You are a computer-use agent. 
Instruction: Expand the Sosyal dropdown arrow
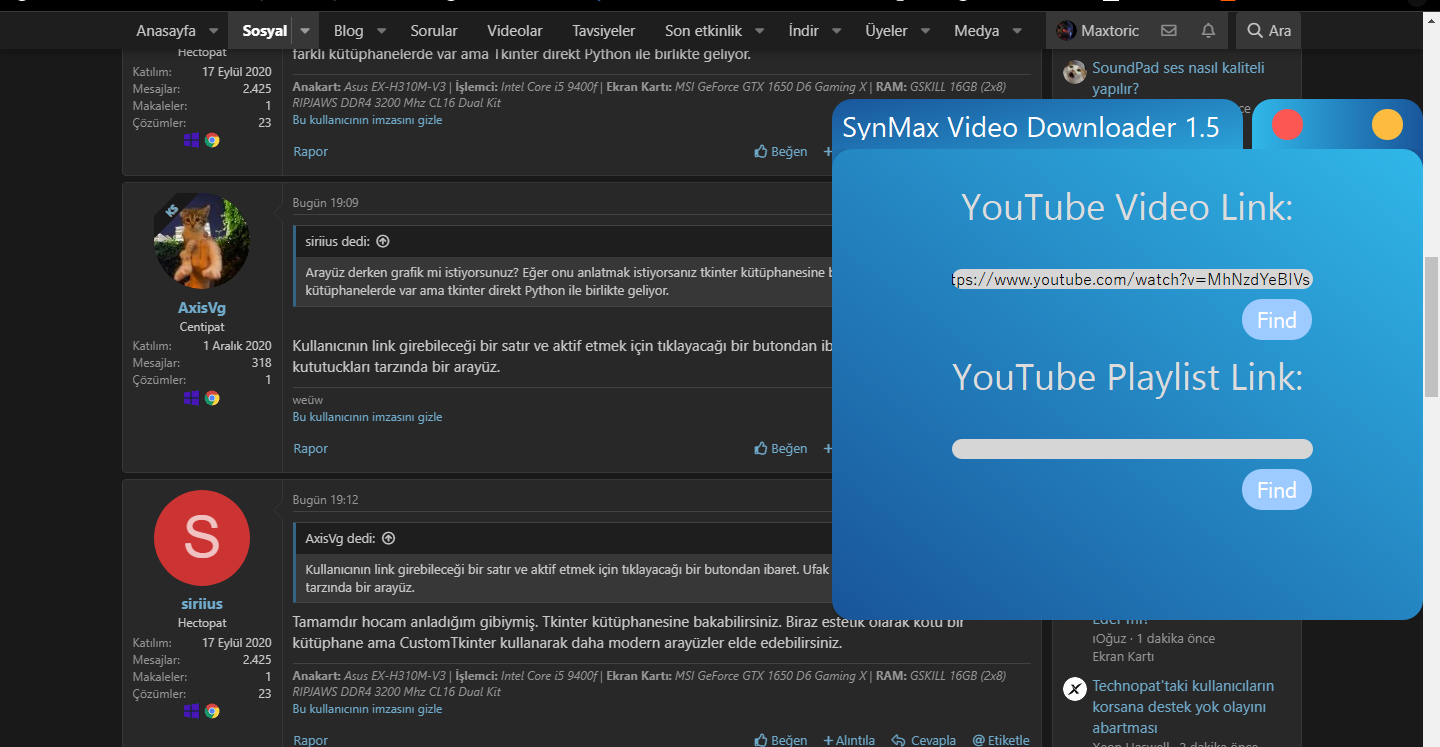[306, 31]
